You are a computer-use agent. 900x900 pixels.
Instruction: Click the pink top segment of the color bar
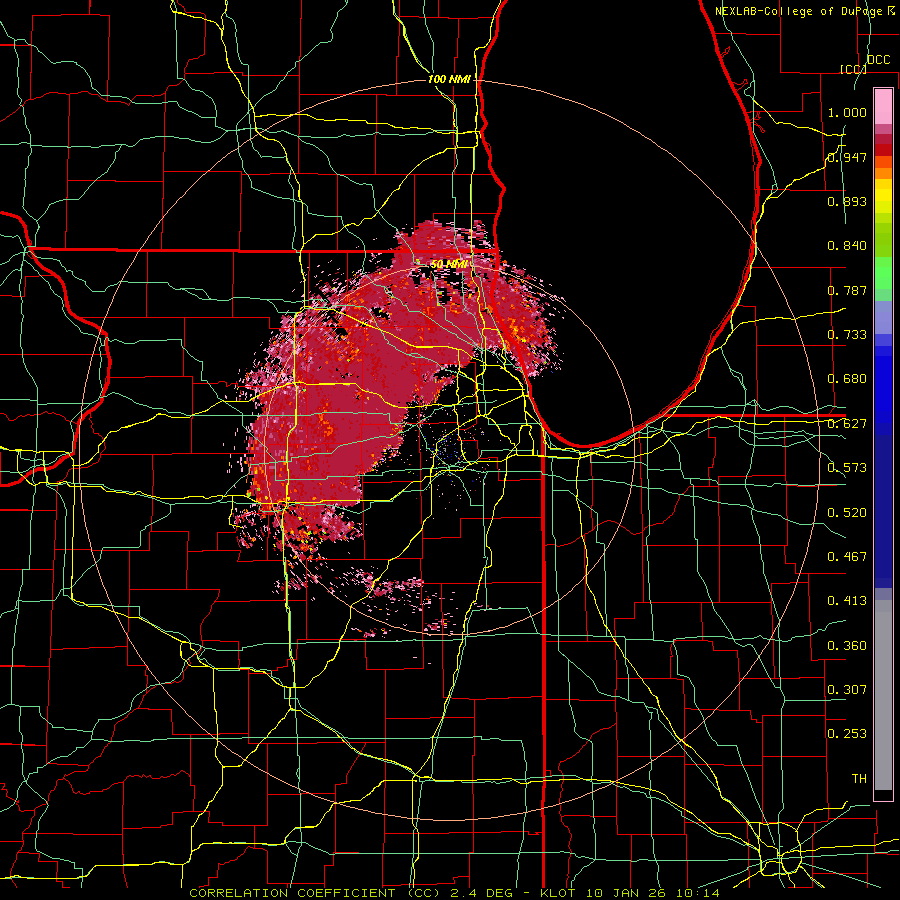tap(883, 107)
